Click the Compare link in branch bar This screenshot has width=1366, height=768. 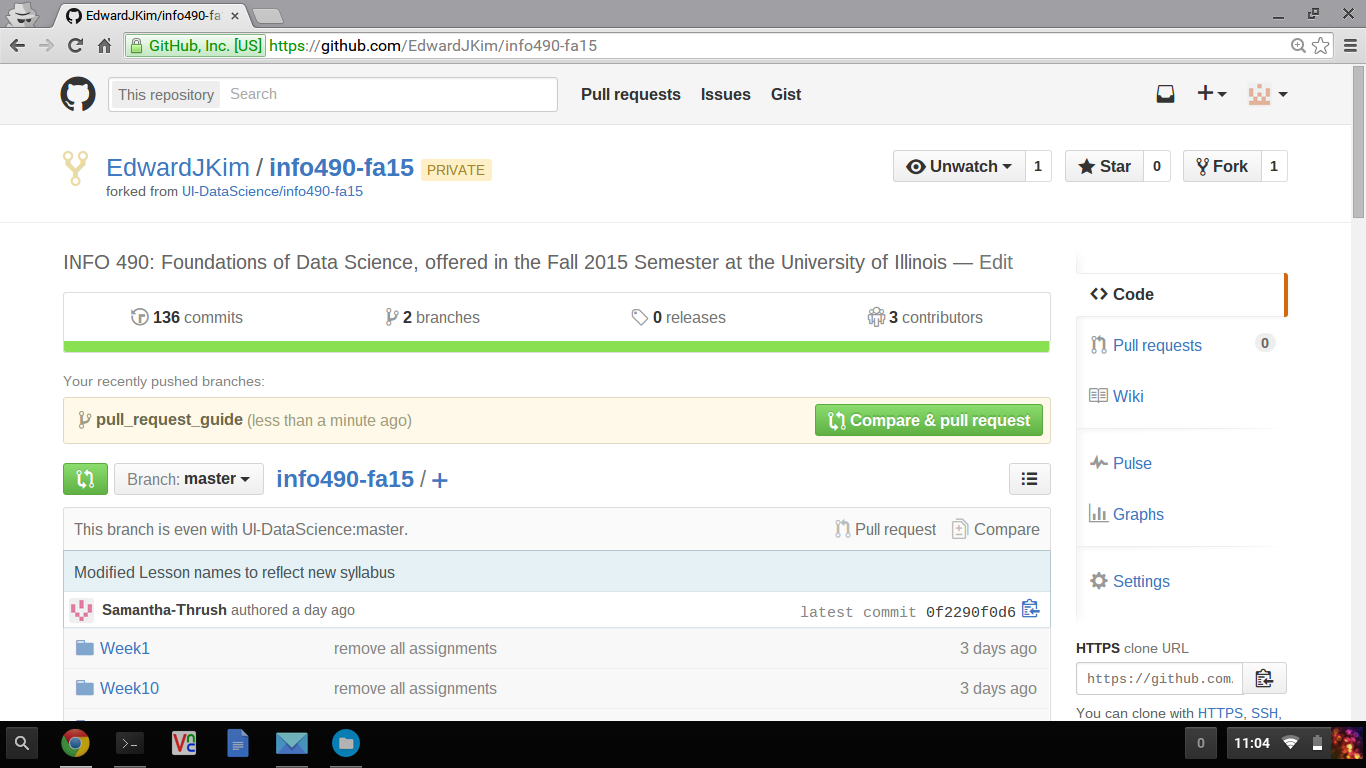point(996,529)
